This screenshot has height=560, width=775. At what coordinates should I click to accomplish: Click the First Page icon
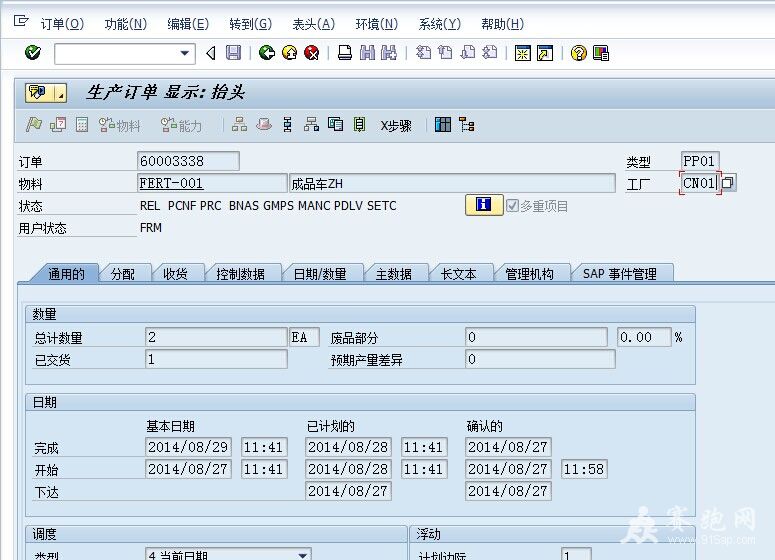tap(423, 52)
